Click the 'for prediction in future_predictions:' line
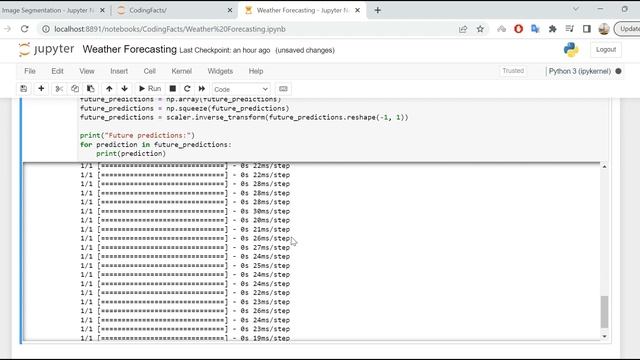640x360 pixels. (x=156, y=145)
